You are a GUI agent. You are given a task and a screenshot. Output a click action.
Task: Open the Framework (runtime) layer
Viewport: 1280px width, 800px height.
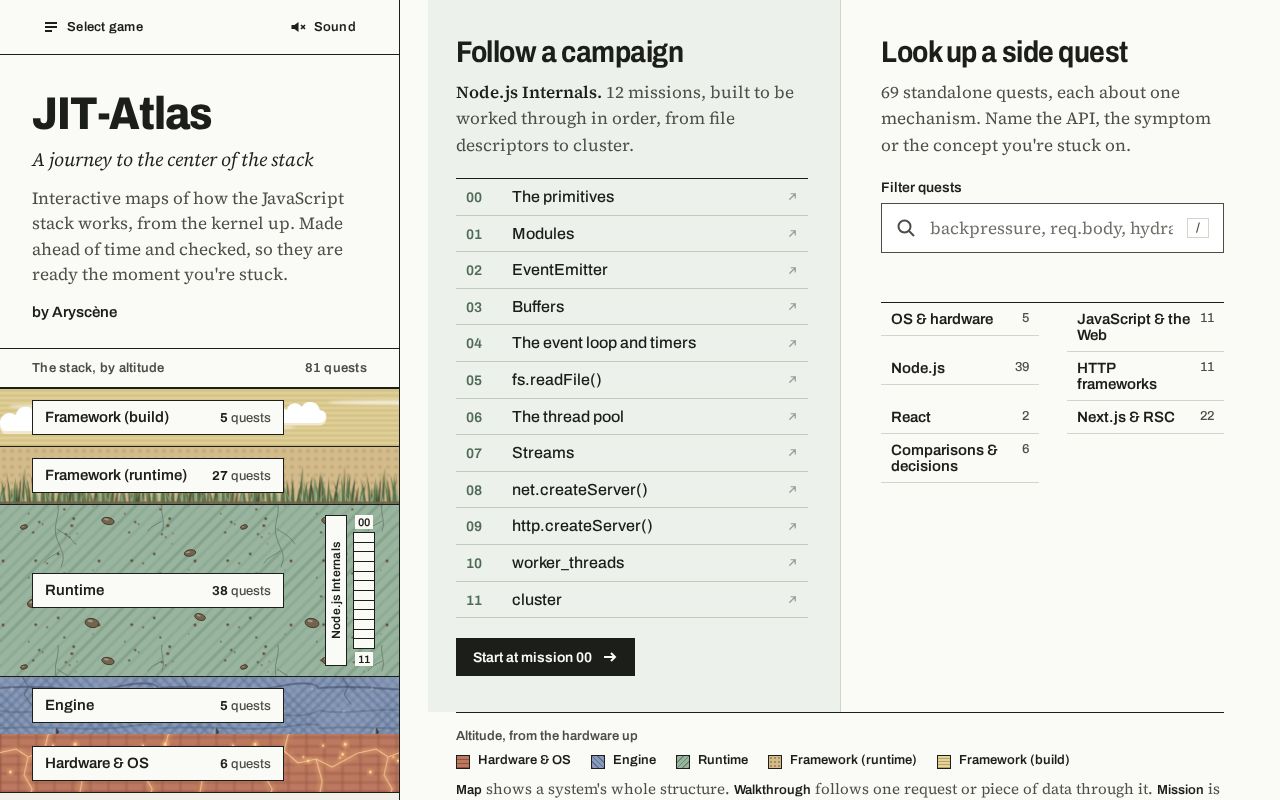point(158,475)
